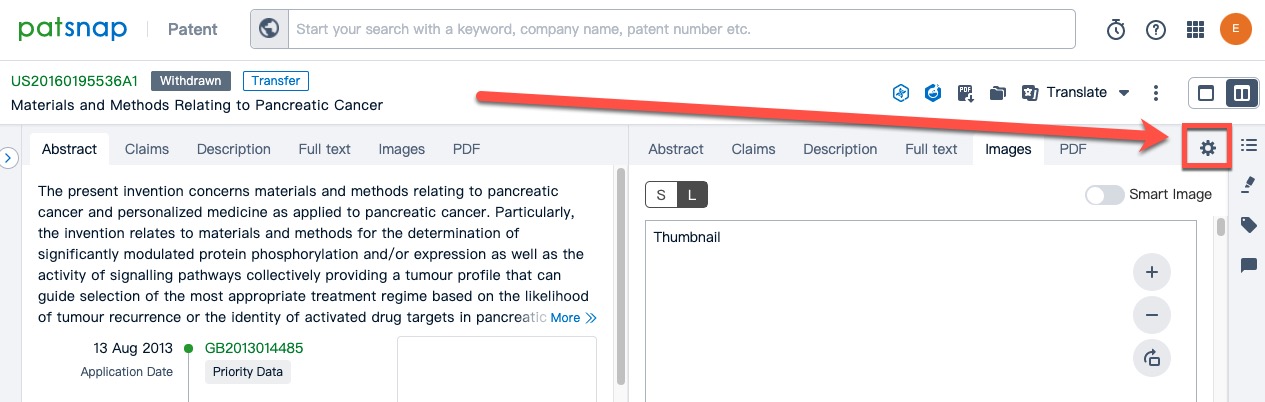Image resolution: width=1265 pixels, height=402 pixels.
Task: Open search history timer icon
Action: click(x=1116, y=30)
